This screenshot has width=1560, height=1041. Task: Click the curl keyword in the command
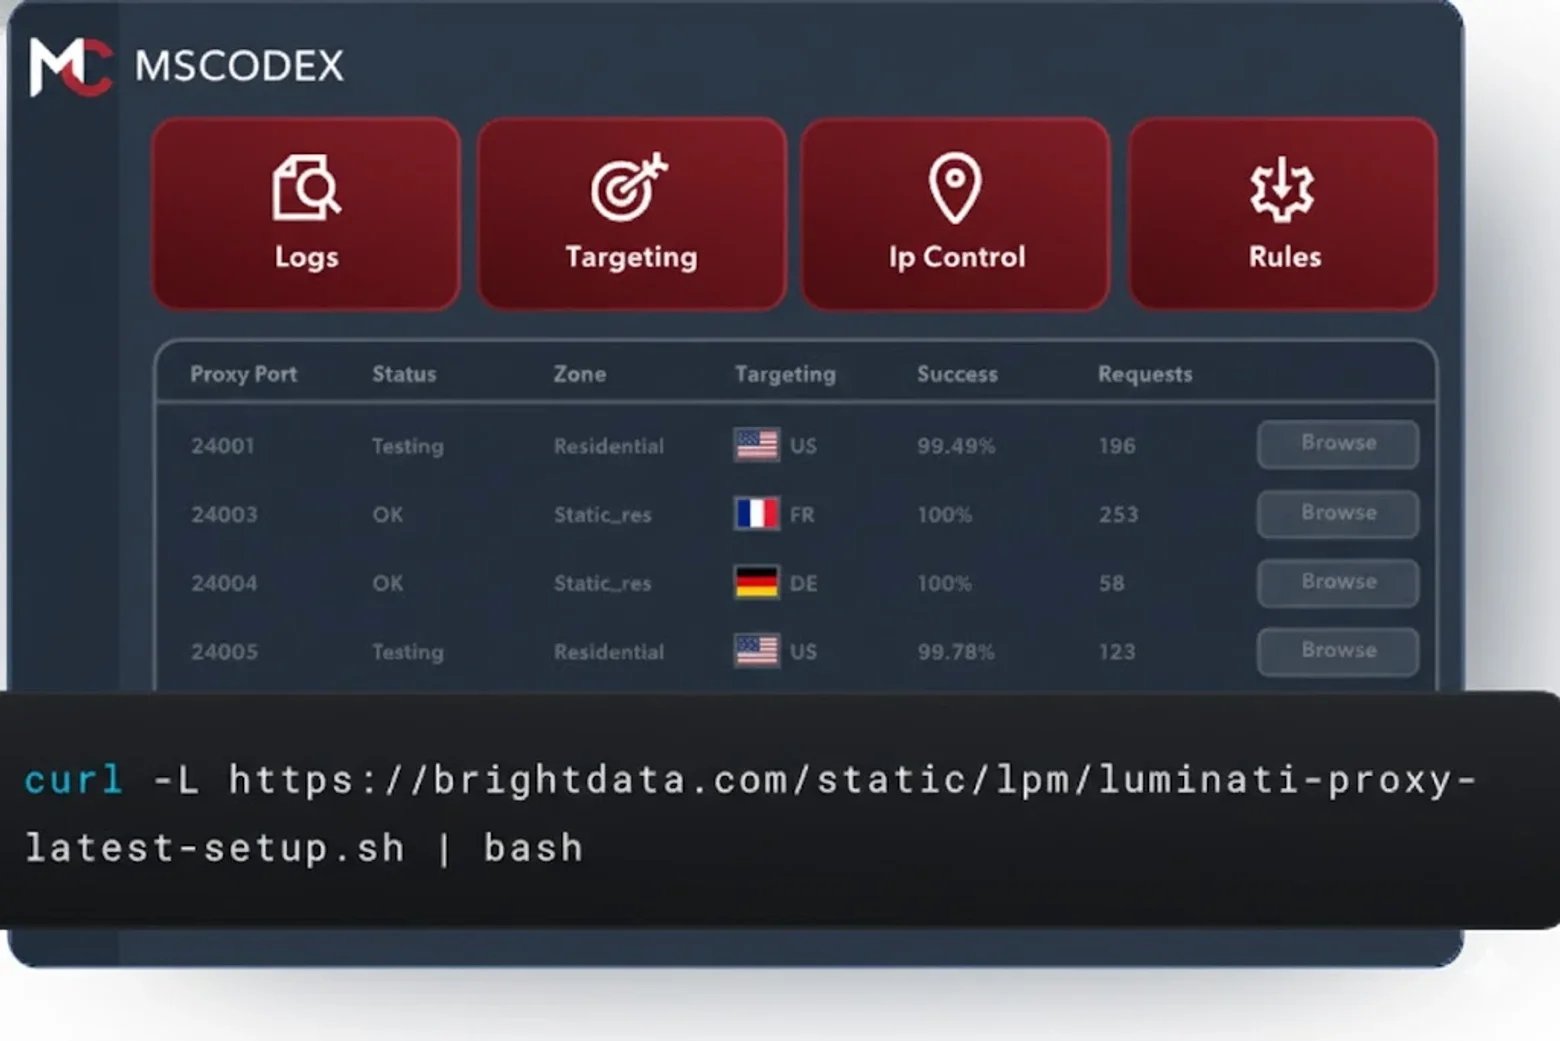(x=74, y=780)
